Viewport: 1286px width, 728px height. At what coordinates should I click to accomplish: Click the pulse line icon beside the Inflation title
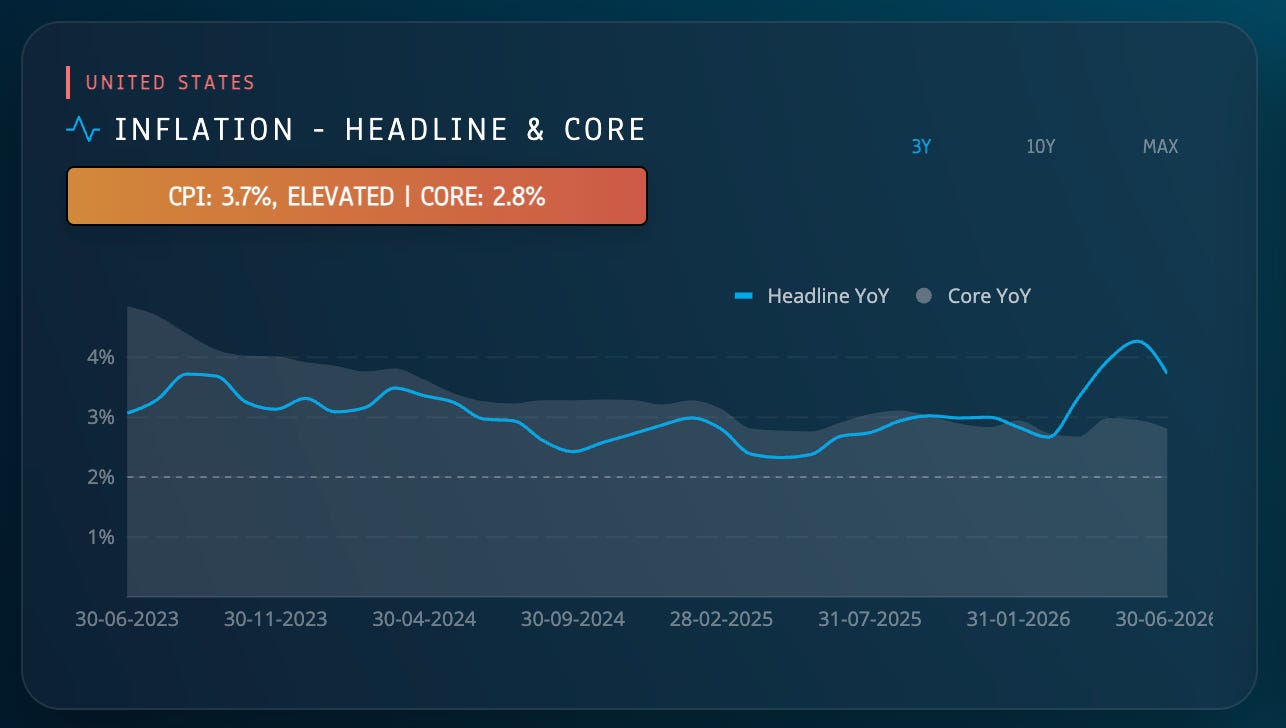tap(83, 130)
